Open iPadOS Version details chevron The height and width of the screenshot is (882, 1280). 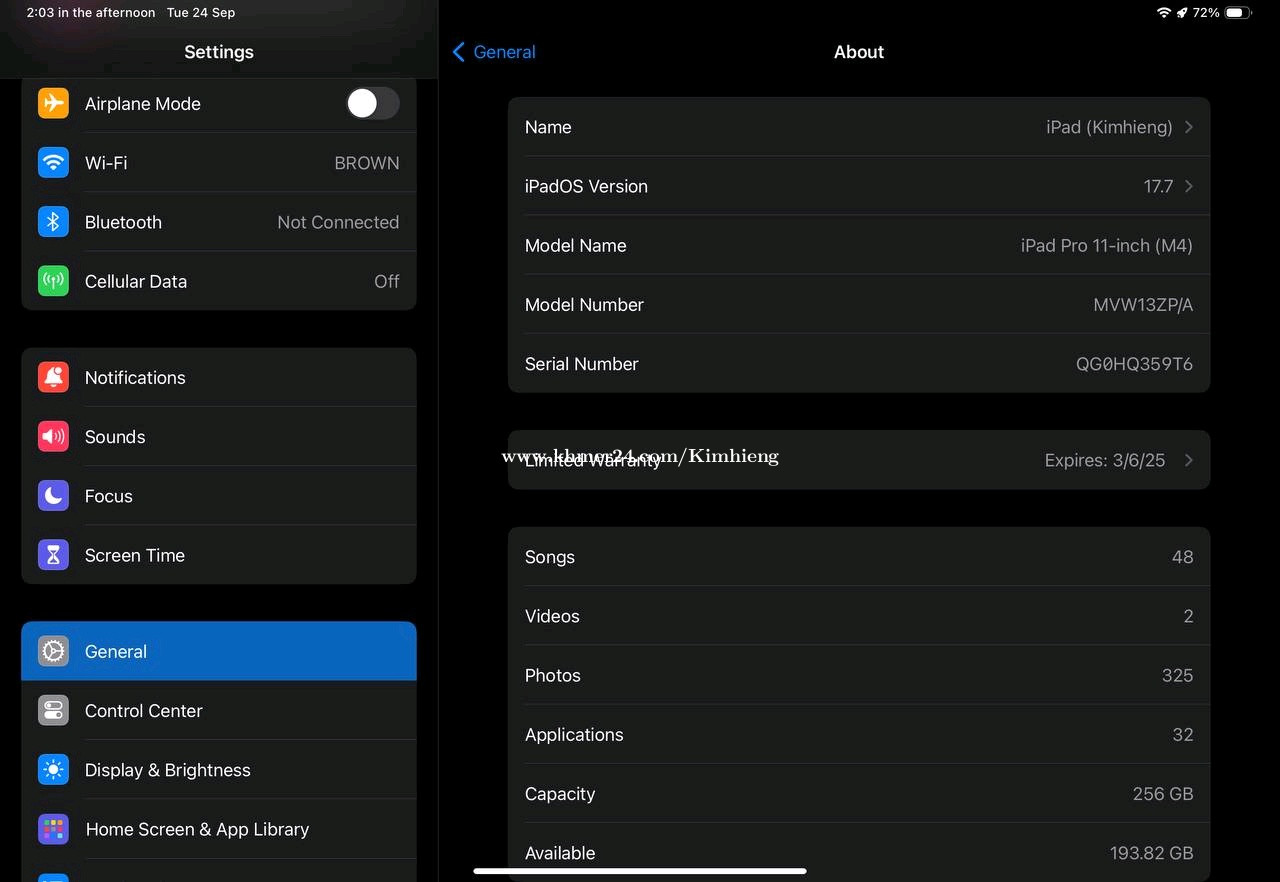1188,186
